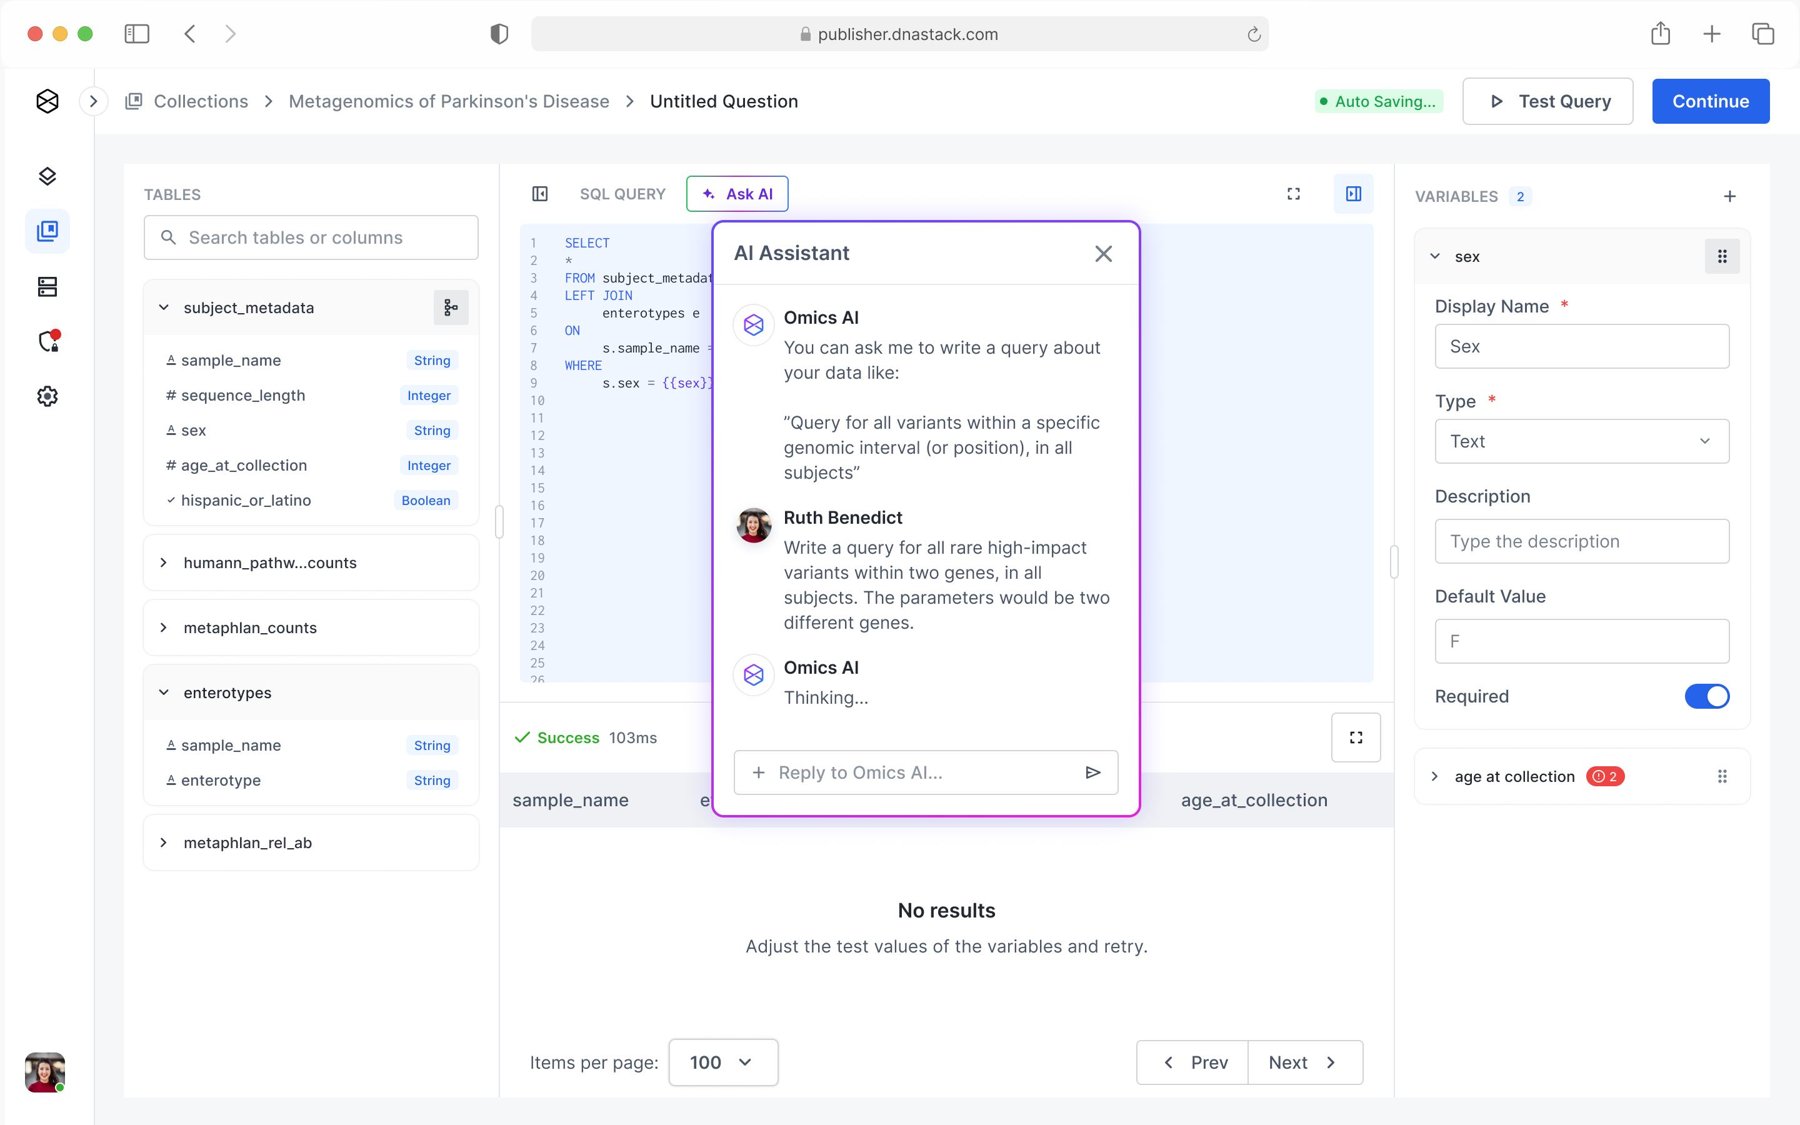Open the data tables icon in sidebar
The image size is (1800, 1125).
(x=47, y=287)
